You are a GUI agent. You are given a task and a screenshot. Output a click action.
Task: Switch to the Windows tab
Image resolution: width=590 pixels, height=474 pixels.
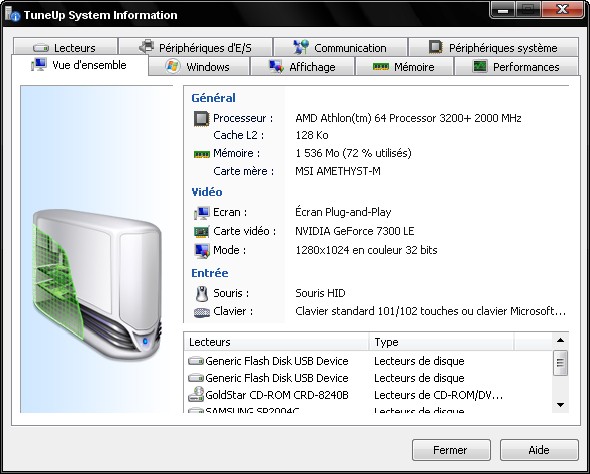coord(199,67)
